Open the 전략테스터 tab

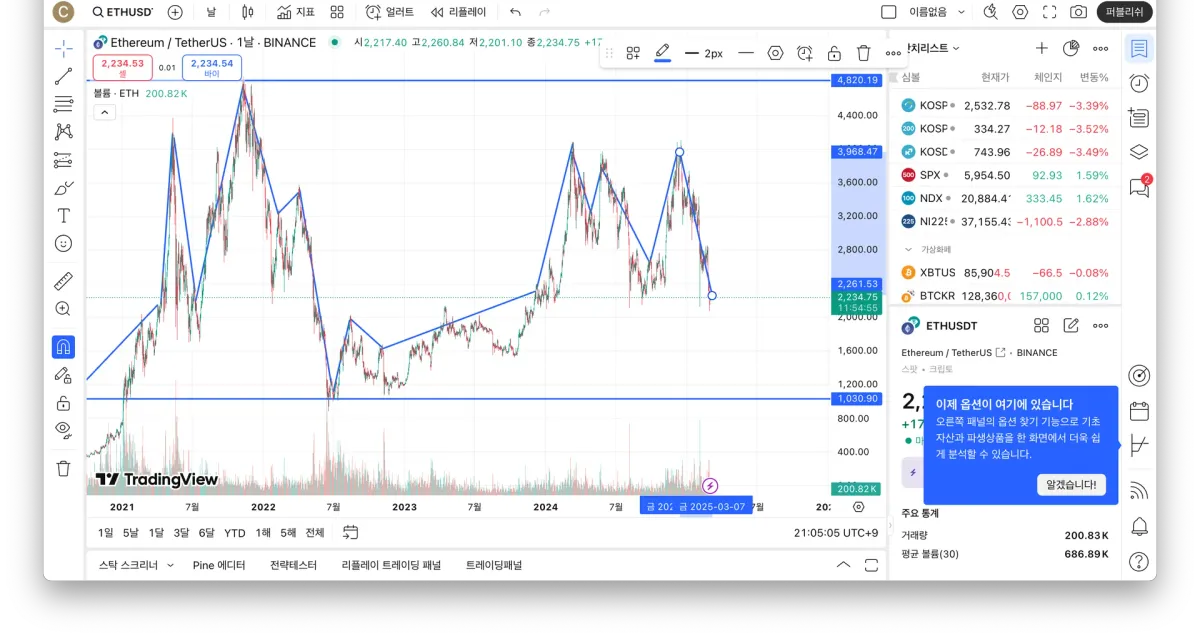(x=293, y=565)
